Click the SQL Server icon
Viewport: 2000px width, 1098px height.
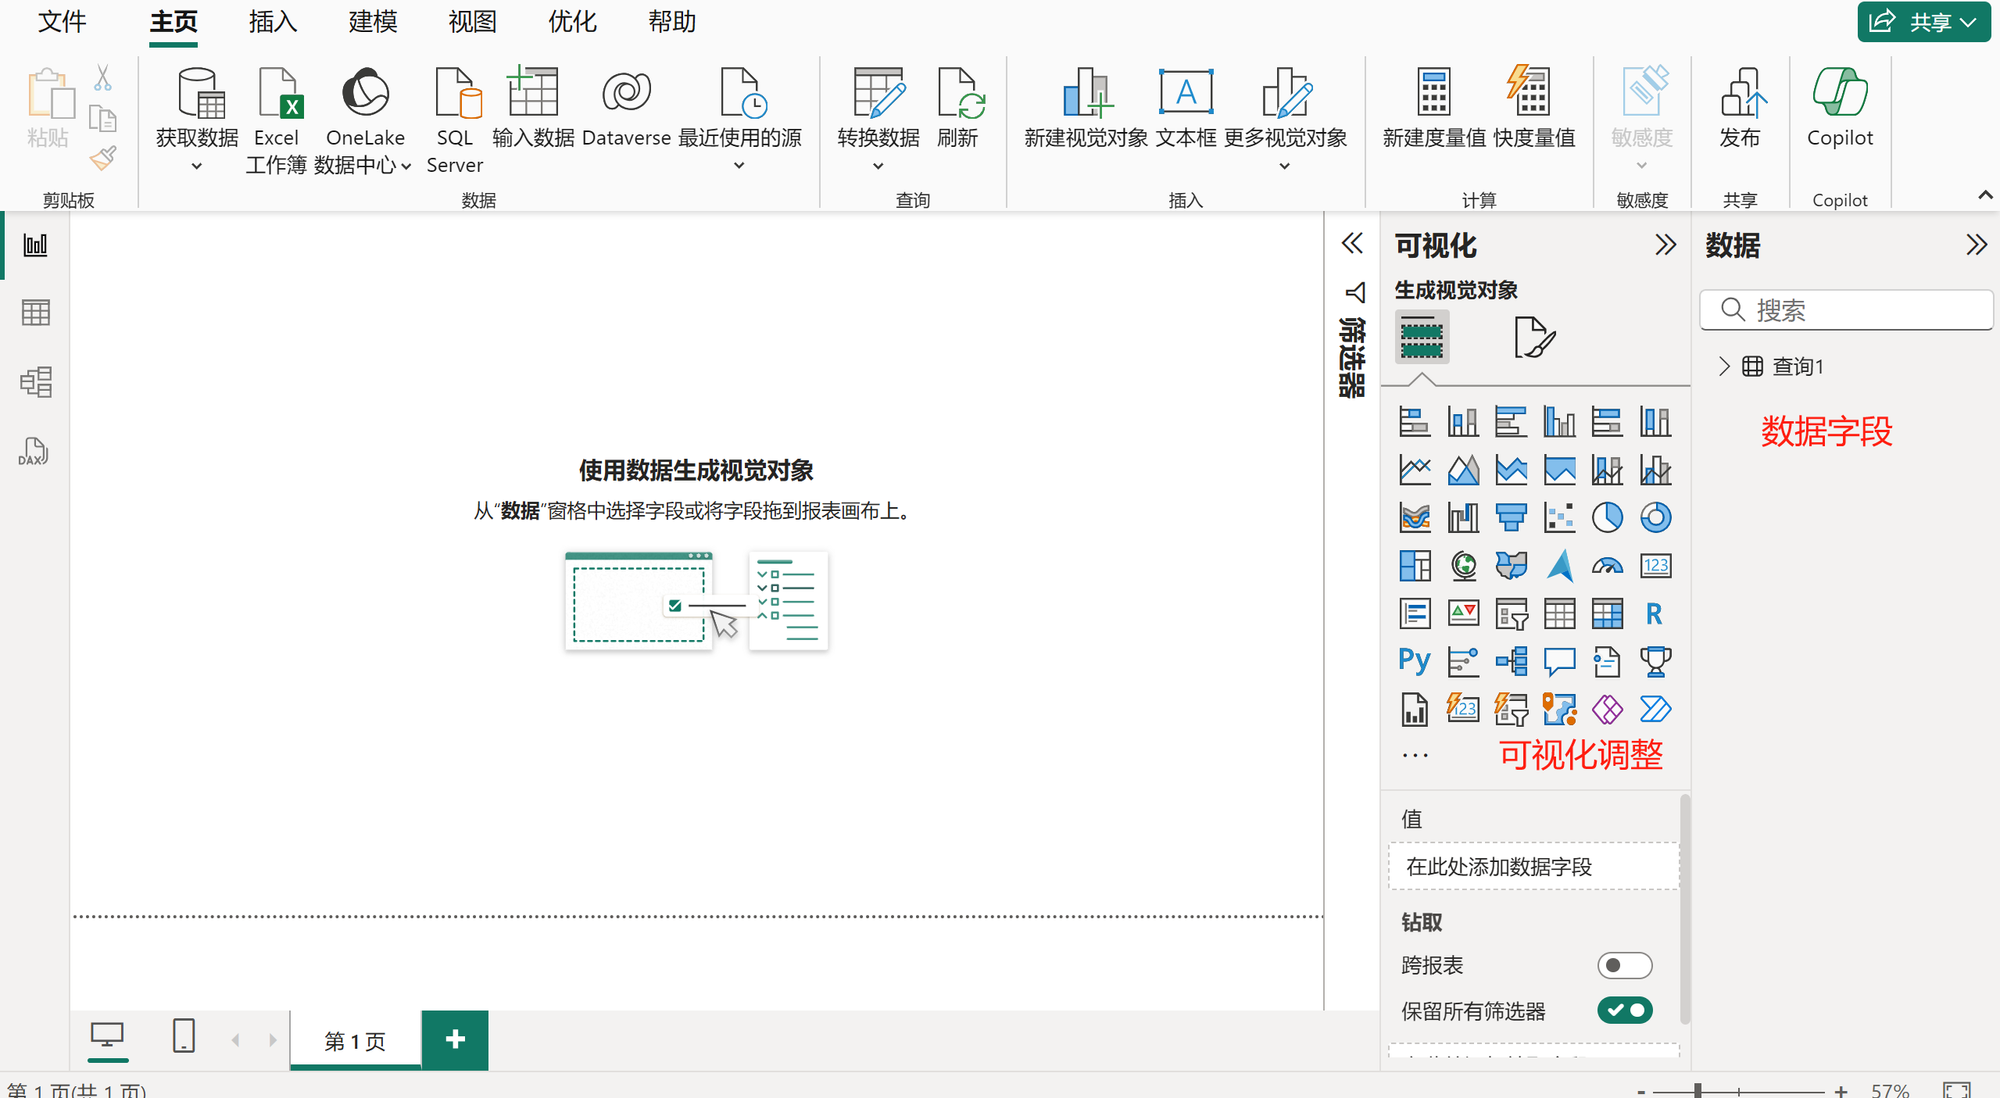click(455, 120)
